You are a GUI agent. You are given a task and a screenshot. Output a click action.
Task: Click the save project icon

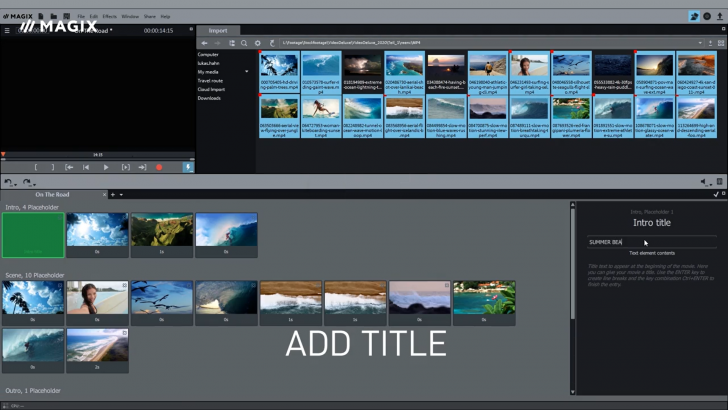point(66,16)
